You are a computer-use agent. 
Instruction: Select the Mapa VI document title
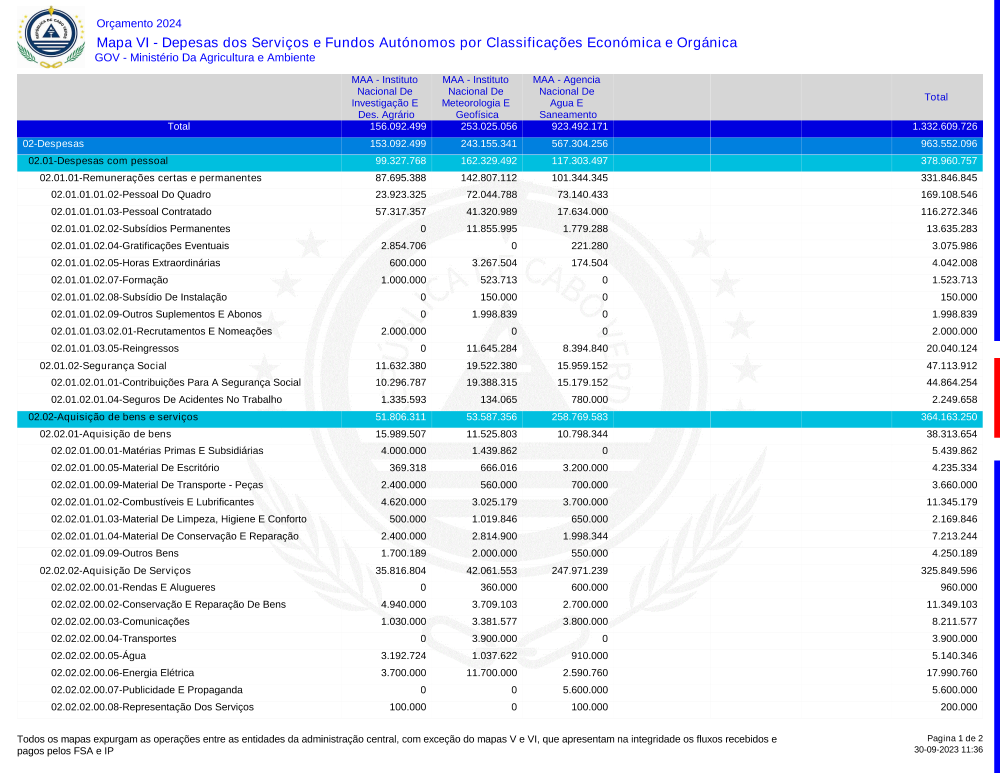point(416,42)
